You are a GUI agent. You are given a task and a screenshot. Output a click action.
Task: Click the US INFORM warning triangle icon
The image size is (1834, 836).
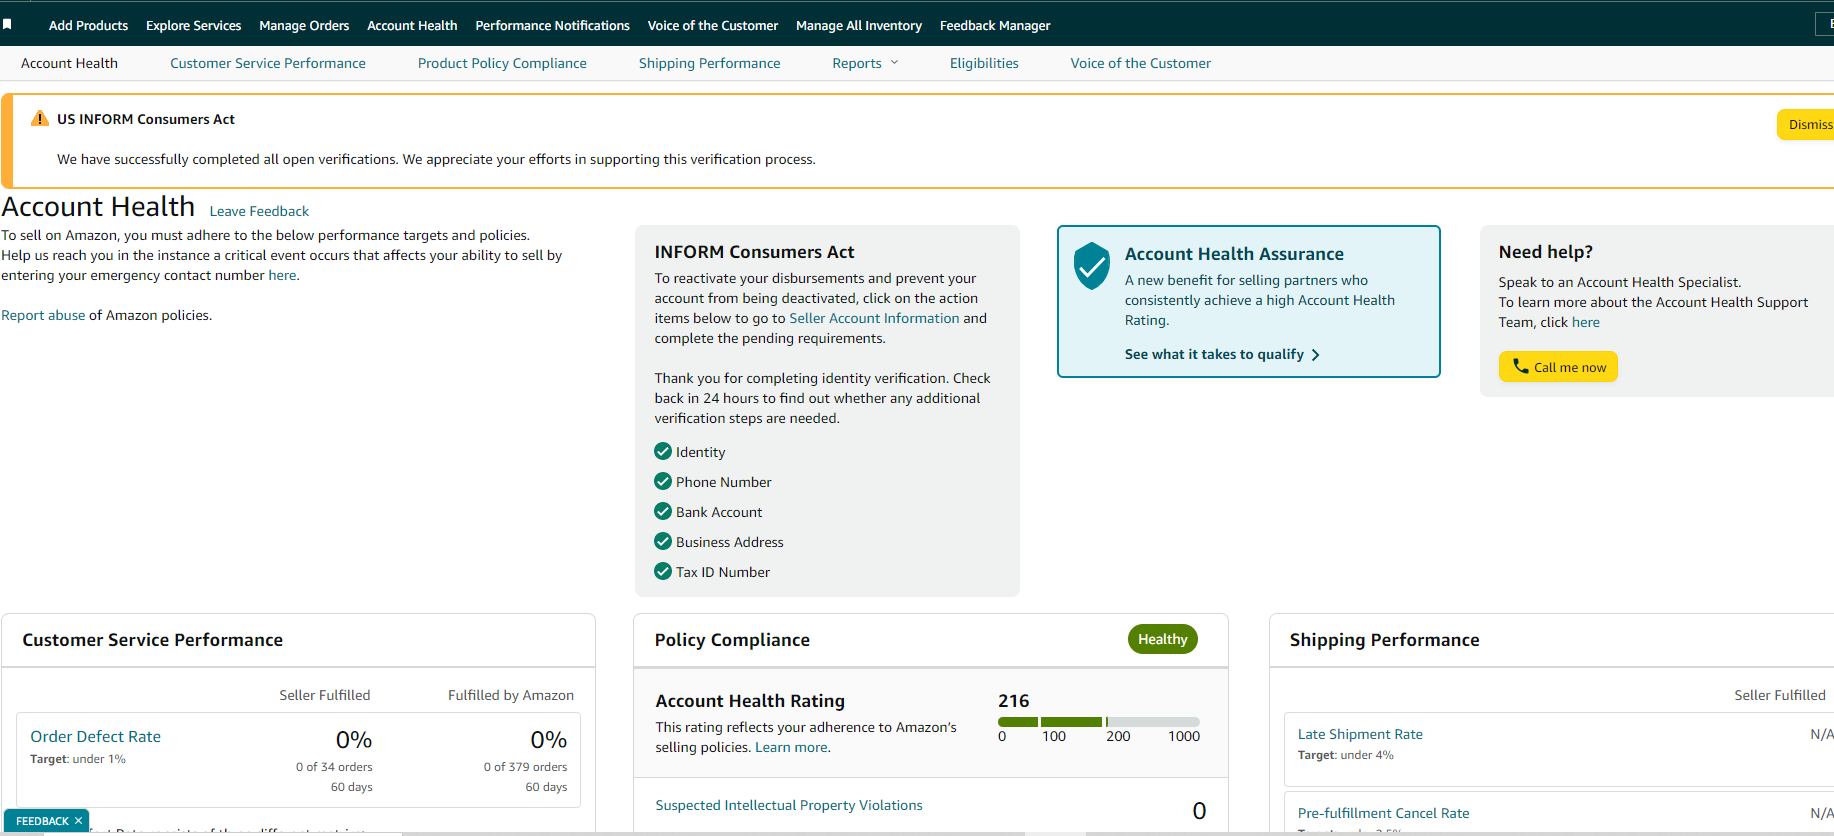[x=39, y=119]
